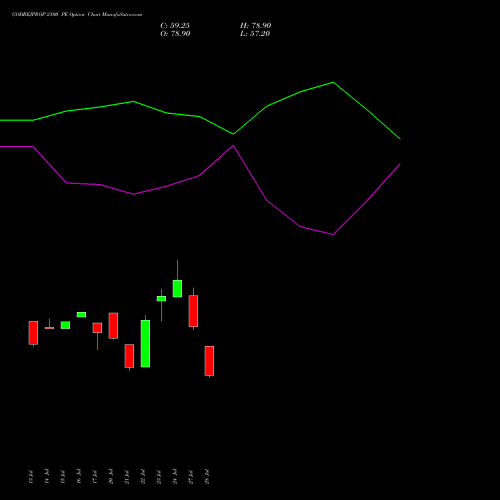The image size is (500, 500).
Task: Click the 13 Jul date label on the axis
Action: (31, 477)
